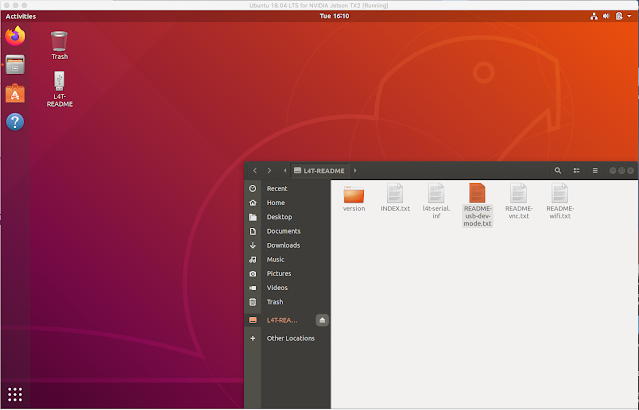Open Videos in sidebar
Screen dimensions: 639x410
(x=287, y=288)
